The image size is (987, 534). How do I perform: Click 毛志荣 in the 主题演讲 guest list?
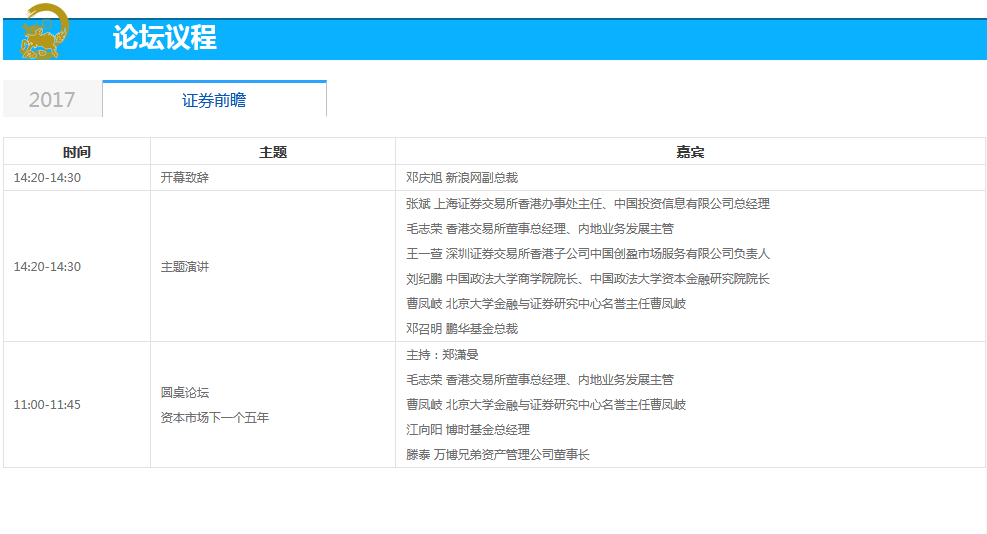point(540,229)
